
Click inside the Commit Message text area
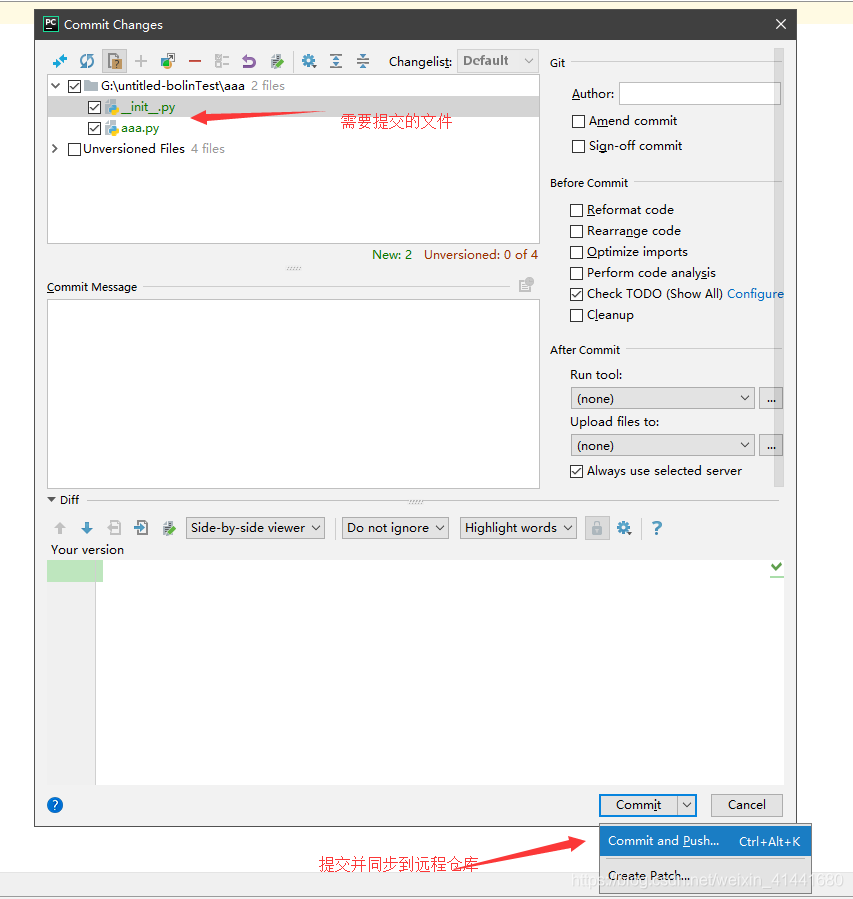click(x=294, y=394)
